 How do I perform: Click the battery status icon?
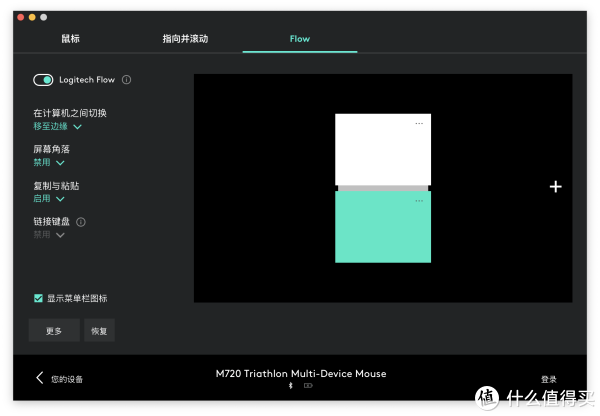pos(308,386)
